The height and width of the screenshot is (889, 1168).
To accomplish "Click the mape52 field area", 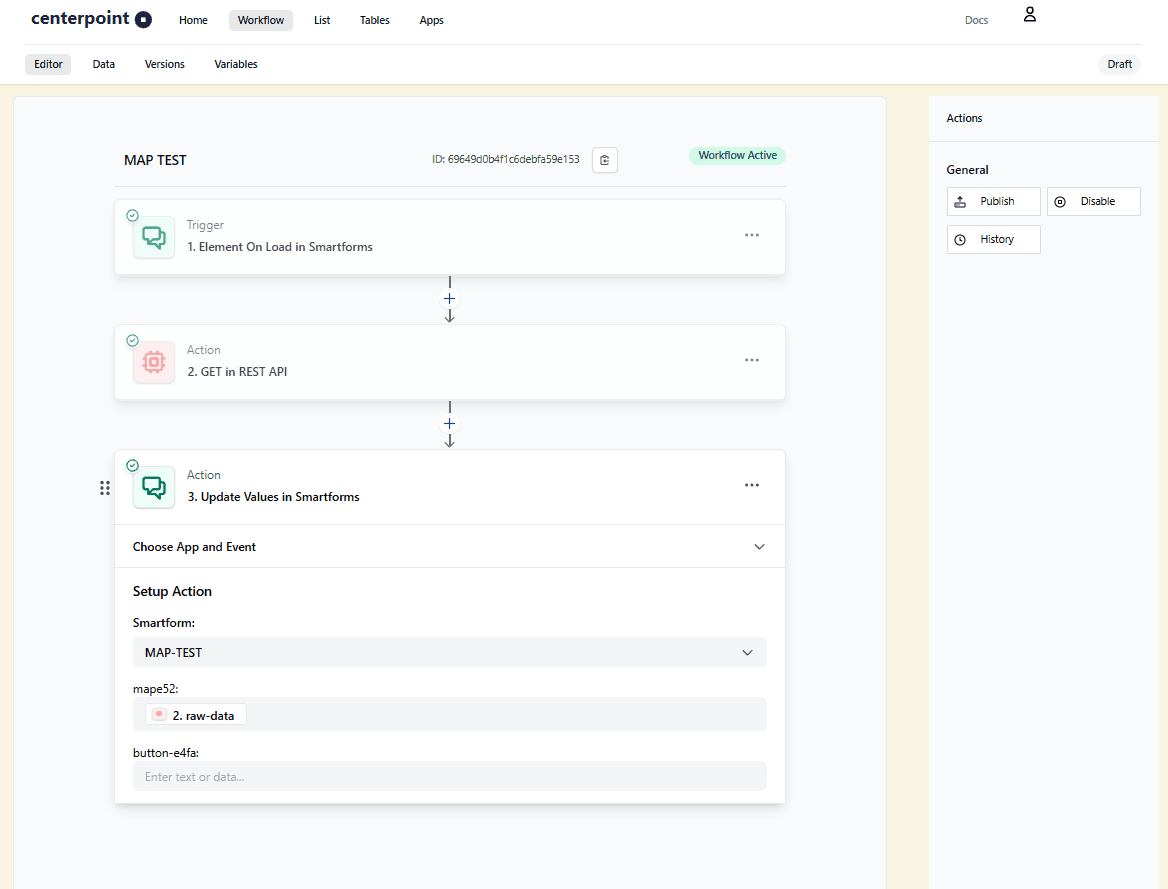I will [449, 714].
